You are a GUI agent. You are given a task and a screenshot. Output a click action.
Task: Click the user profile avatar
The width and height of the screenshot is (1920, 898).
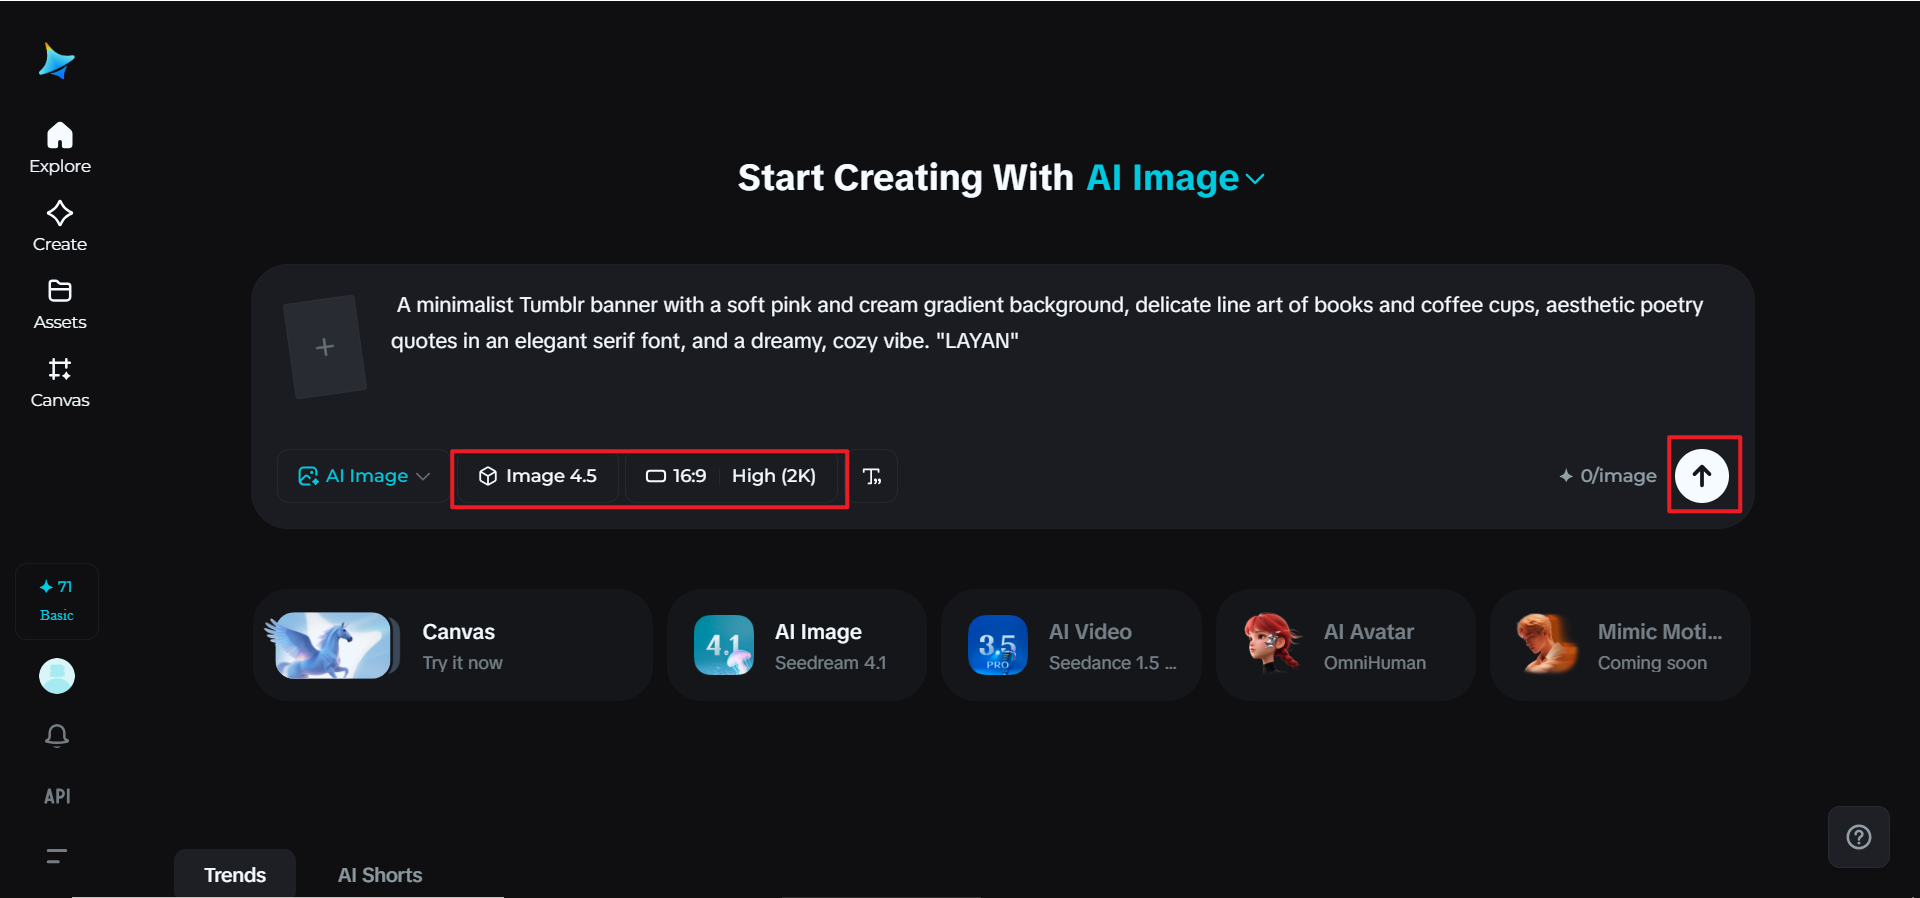click(57, 676)
